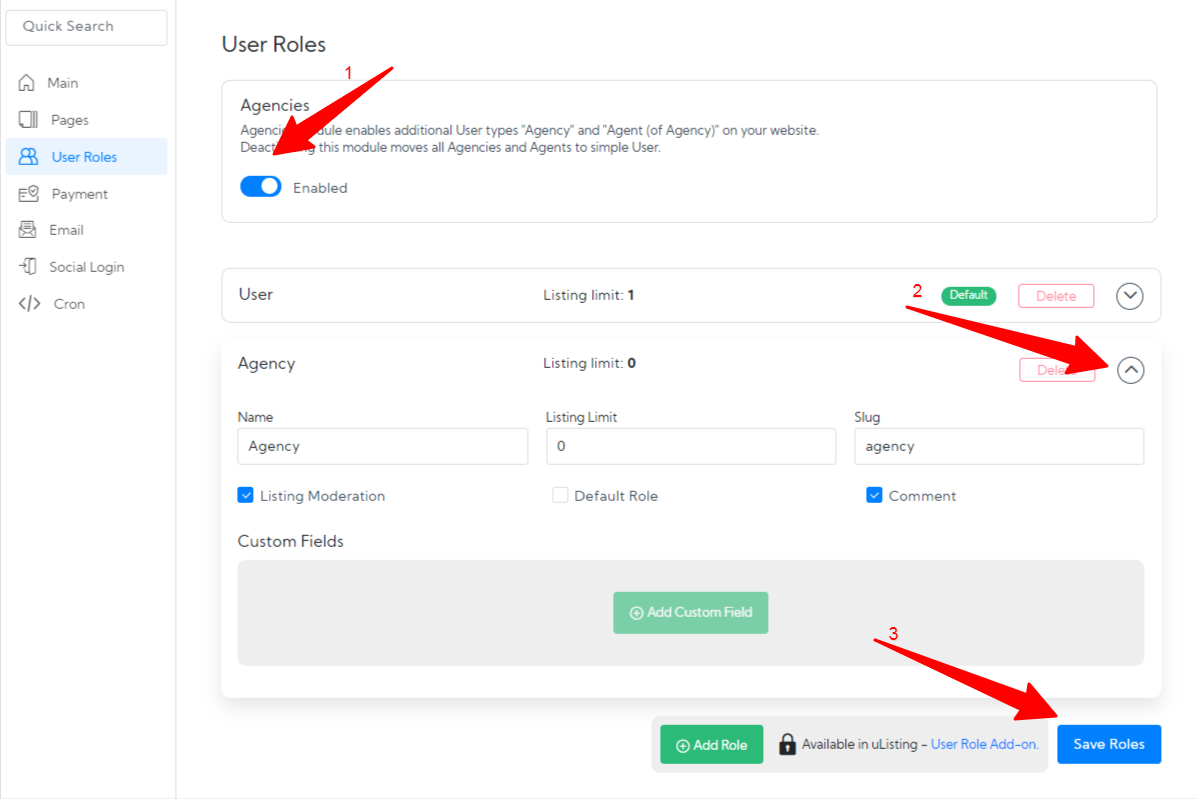Check the Default Role checkbox
Viewport: 1197px width, 799px height.
coord(560,495)
